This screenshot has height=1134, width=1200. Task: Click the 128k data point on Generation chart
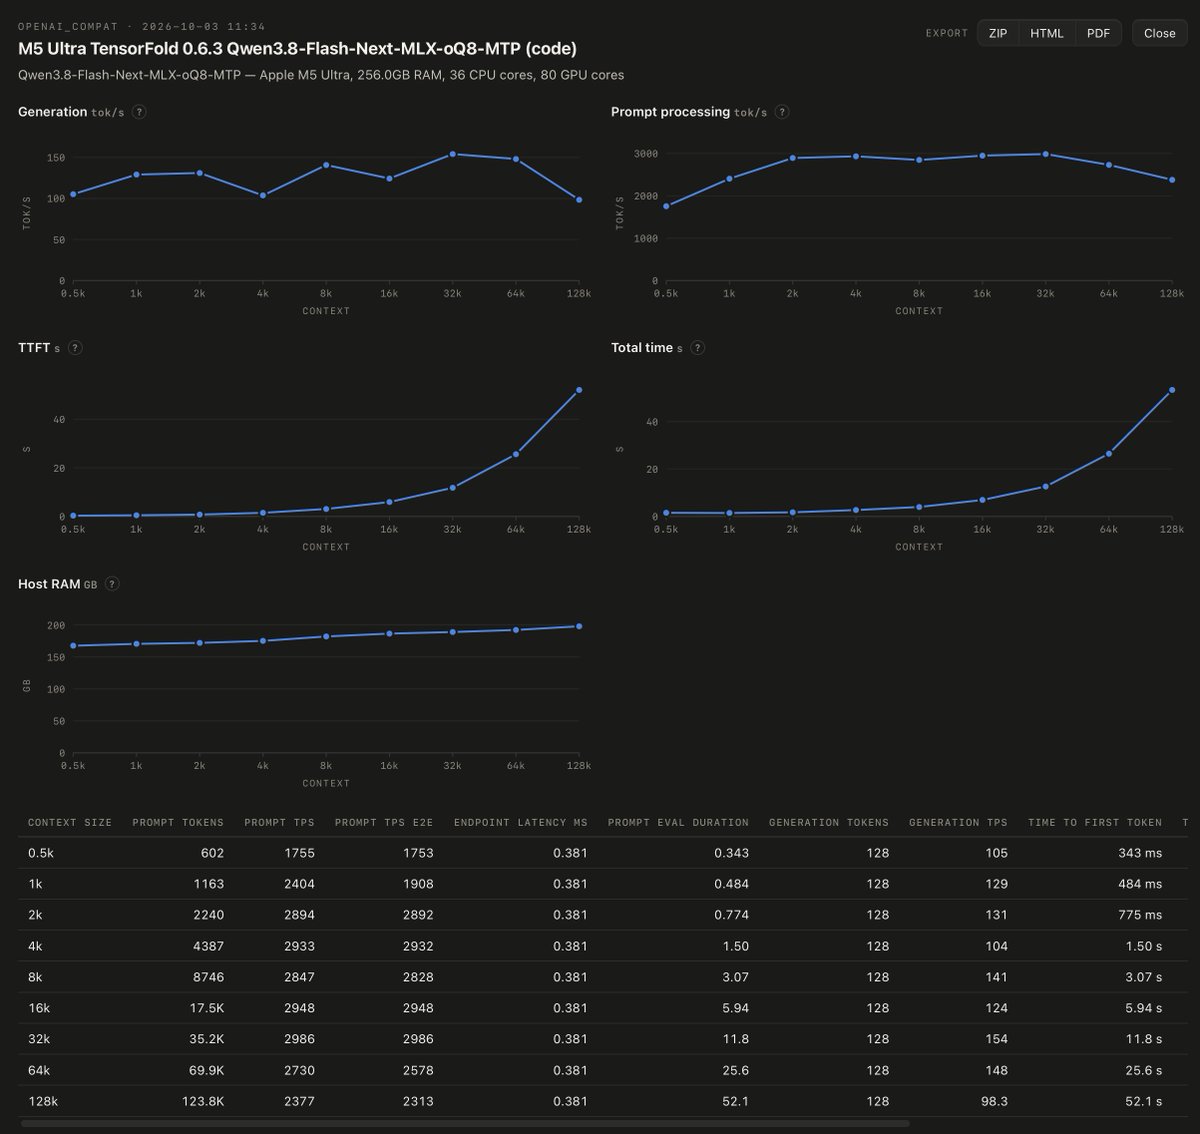coord(579,200)
